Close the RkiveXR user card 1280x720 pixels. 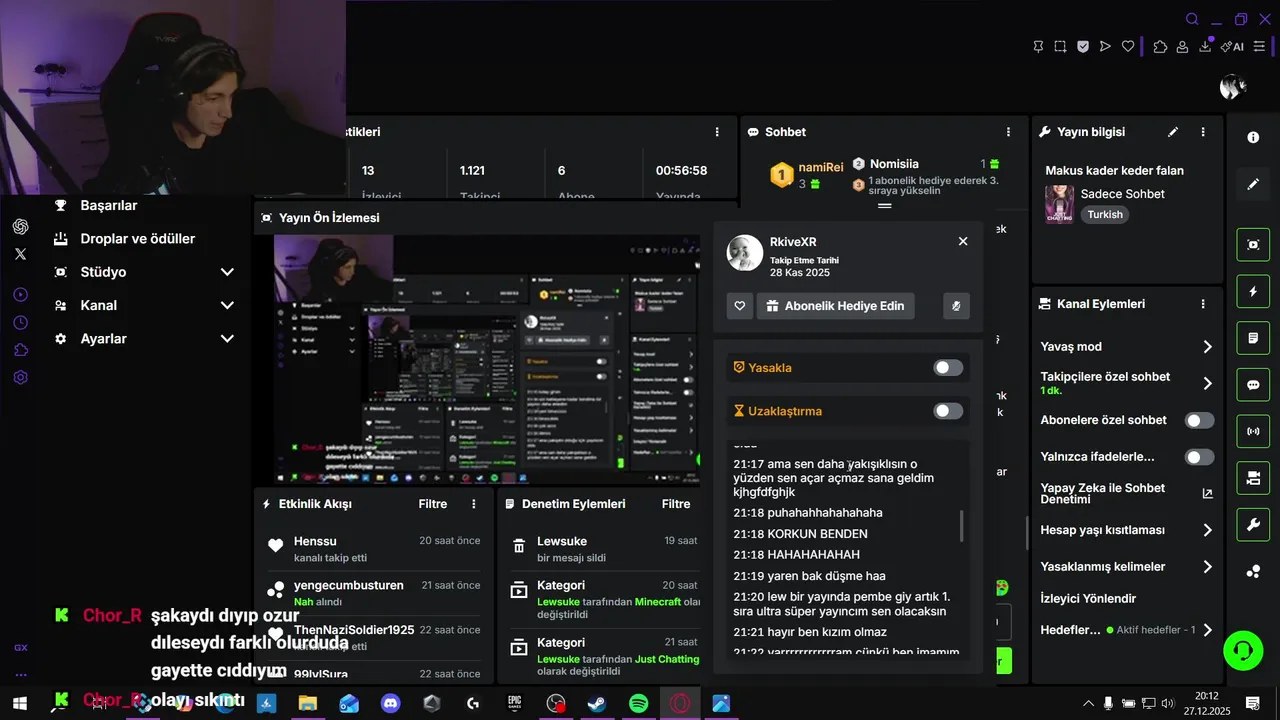963,241
